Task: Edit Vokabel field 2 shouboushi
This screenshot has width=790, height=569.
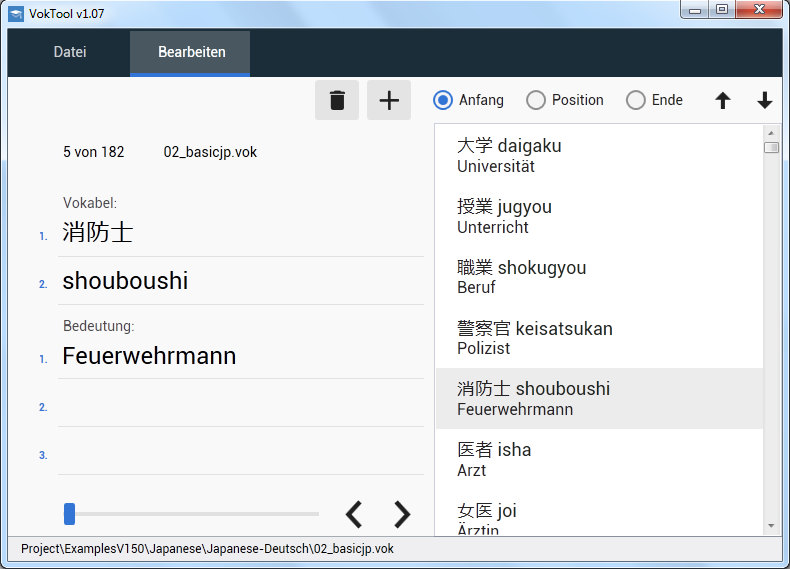Action: pos(241,281)
